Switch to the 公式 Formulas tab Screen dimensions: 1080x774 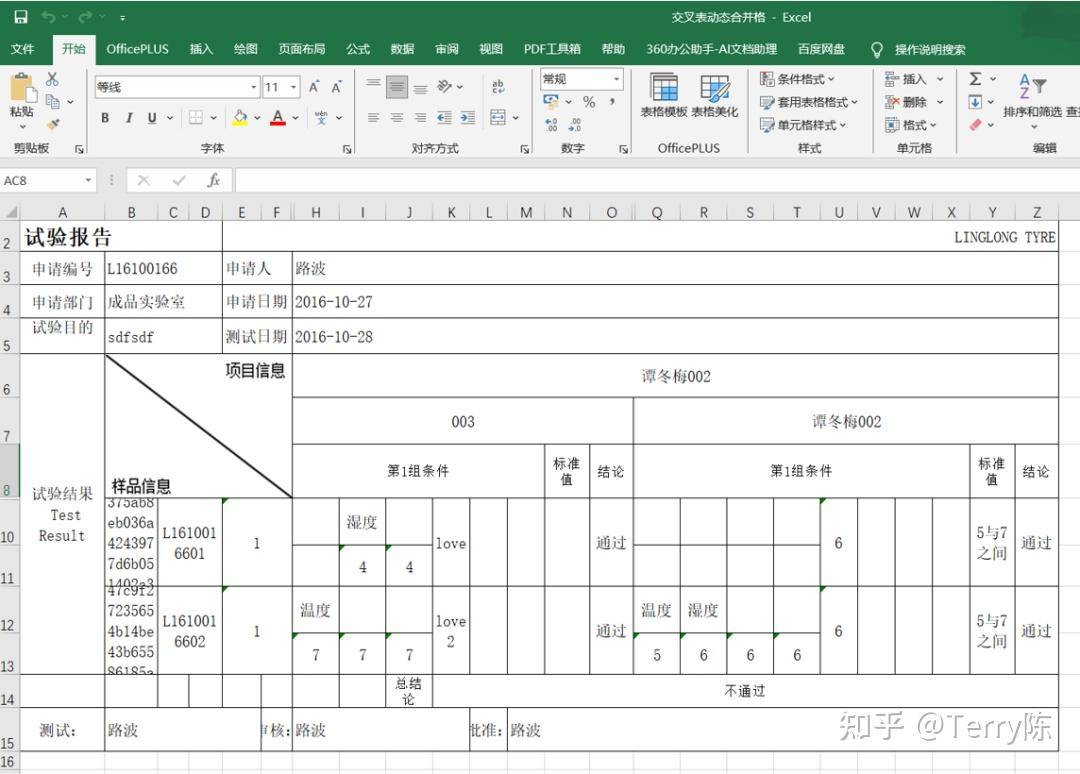(x=358, y=49)
